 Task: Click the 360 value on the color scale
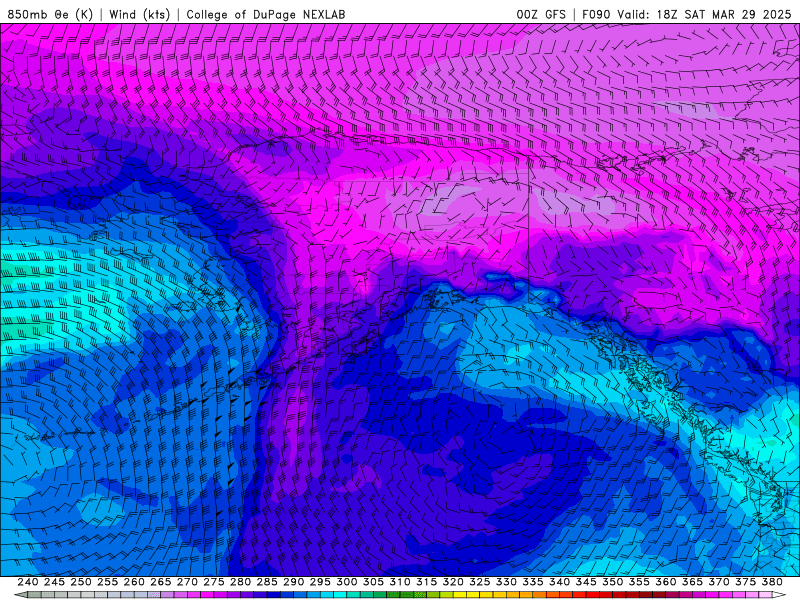coord(665,582)
